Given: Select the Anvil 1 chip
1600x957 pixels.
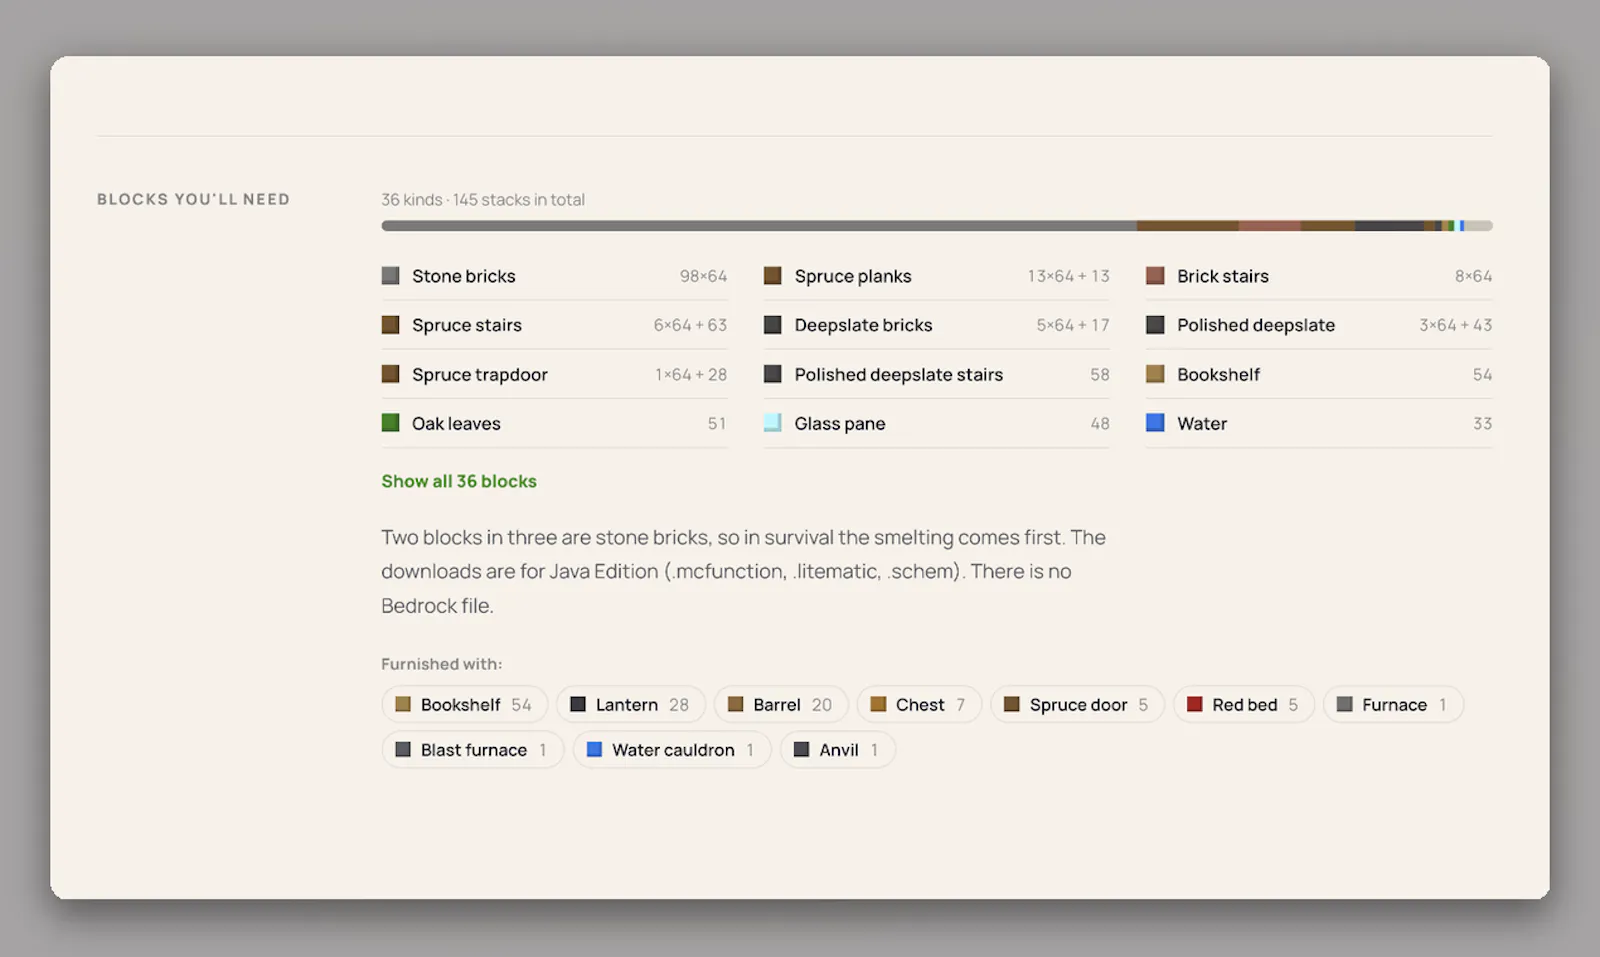Looking at the screenshot, I should point(837,750).
